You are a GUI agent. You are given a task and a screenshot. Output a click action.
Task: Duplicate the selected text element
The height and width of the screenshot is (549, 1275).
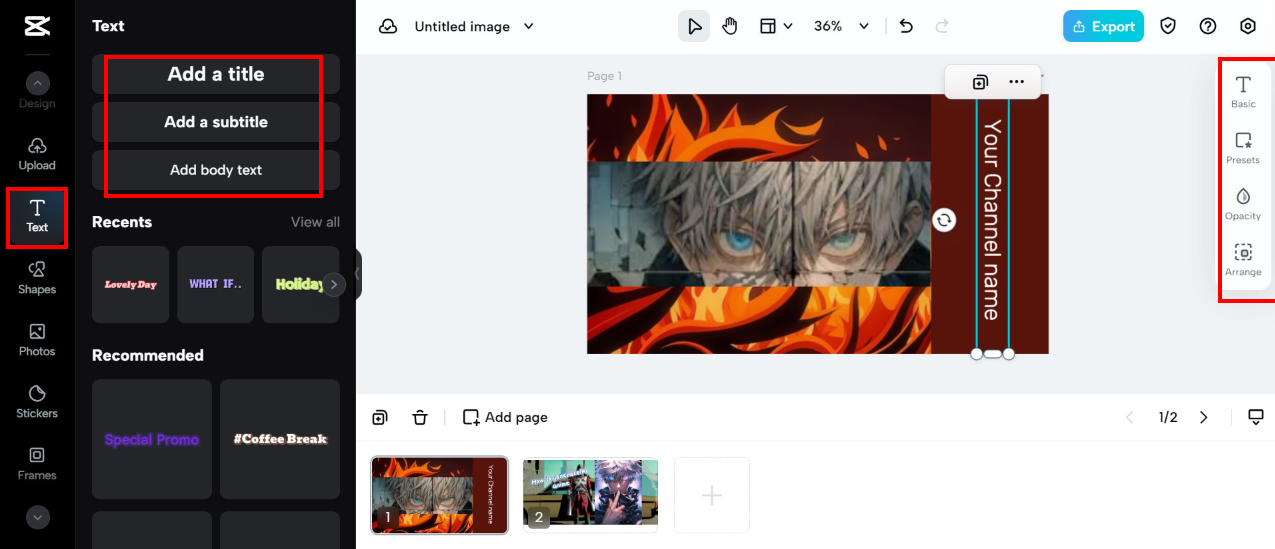[980, 82]
